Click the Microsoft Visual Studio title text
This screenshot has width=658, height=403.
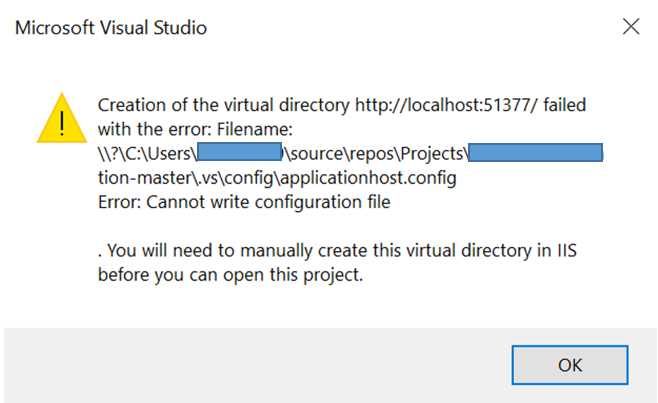click(111, 28)
